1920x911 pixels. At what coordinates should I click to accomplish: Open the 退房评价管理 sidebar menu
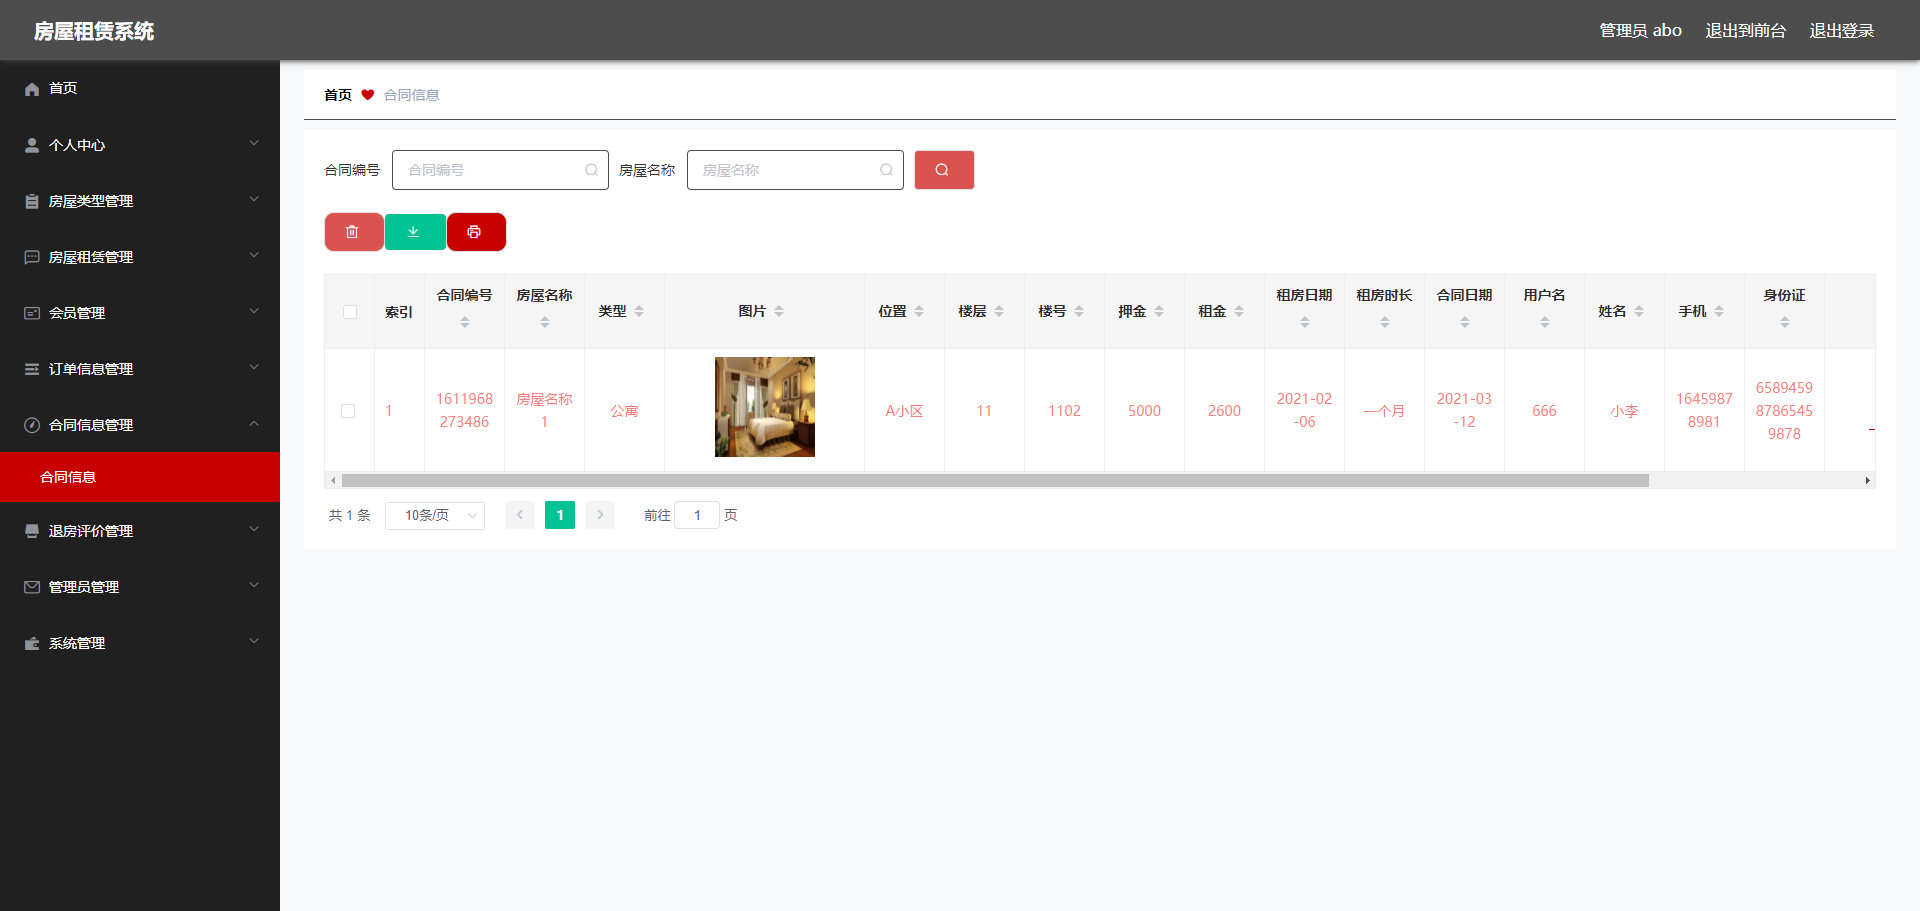140,531
